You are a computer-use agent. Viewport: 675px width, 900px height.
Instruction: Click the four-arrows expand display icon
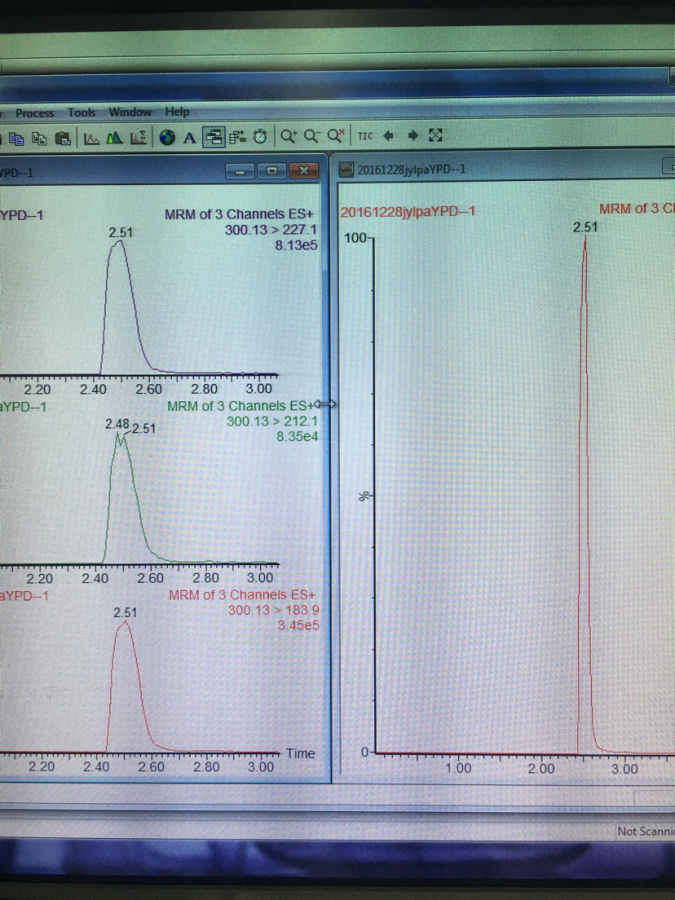436,135
